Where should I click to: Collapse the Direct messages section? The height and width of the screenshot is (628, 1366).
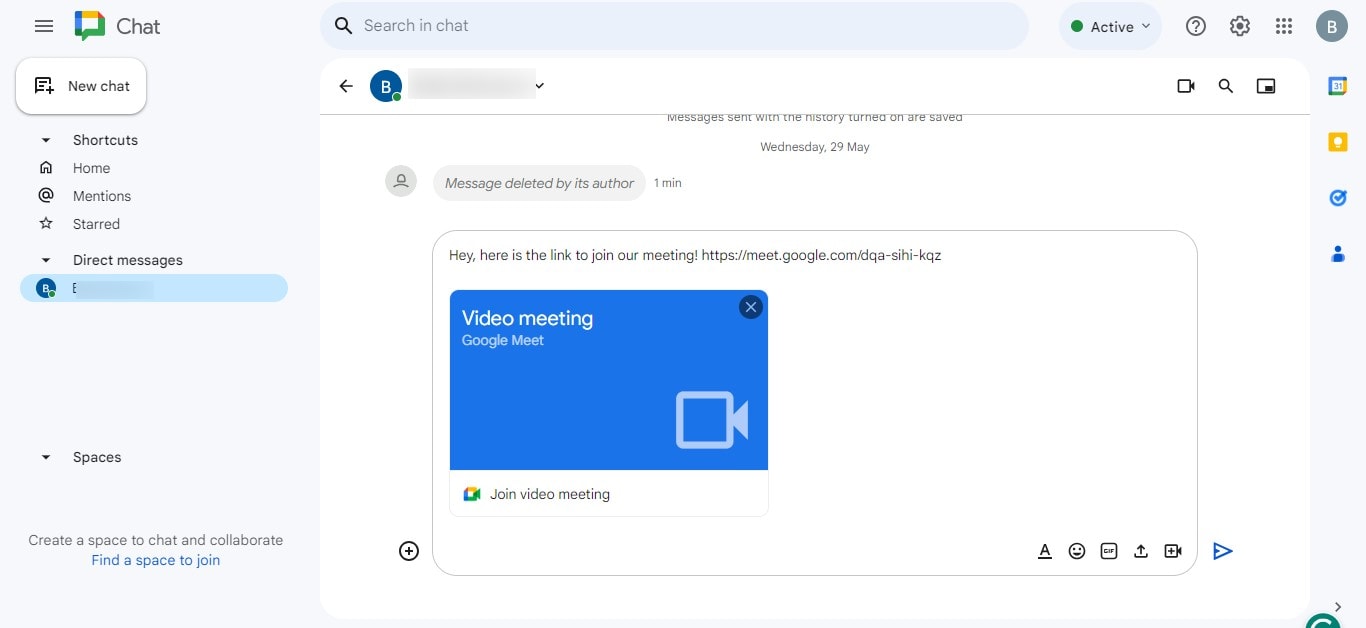tap(45, 260)
